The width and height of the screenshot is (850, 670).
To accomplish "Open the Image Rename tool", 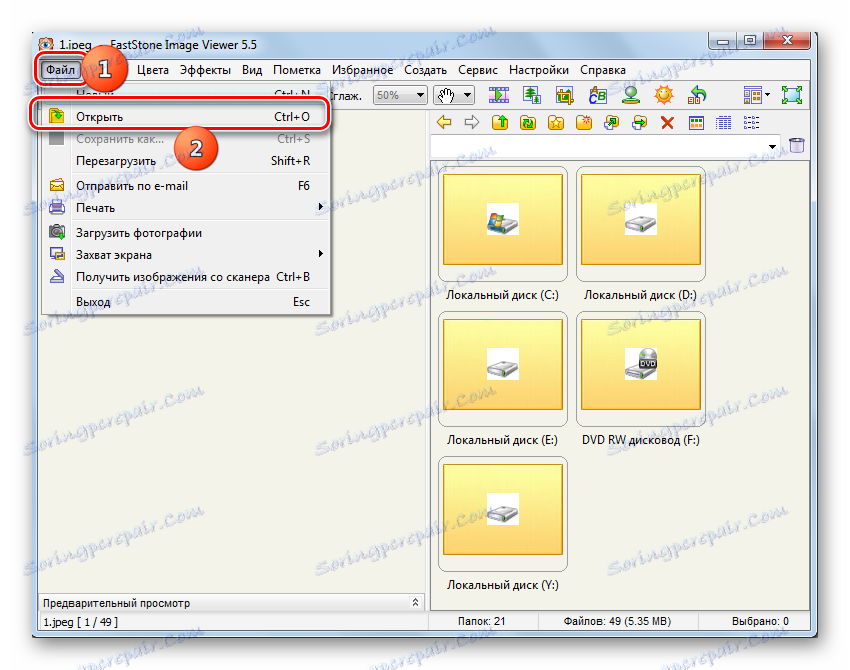I will [x=596, y=94].
